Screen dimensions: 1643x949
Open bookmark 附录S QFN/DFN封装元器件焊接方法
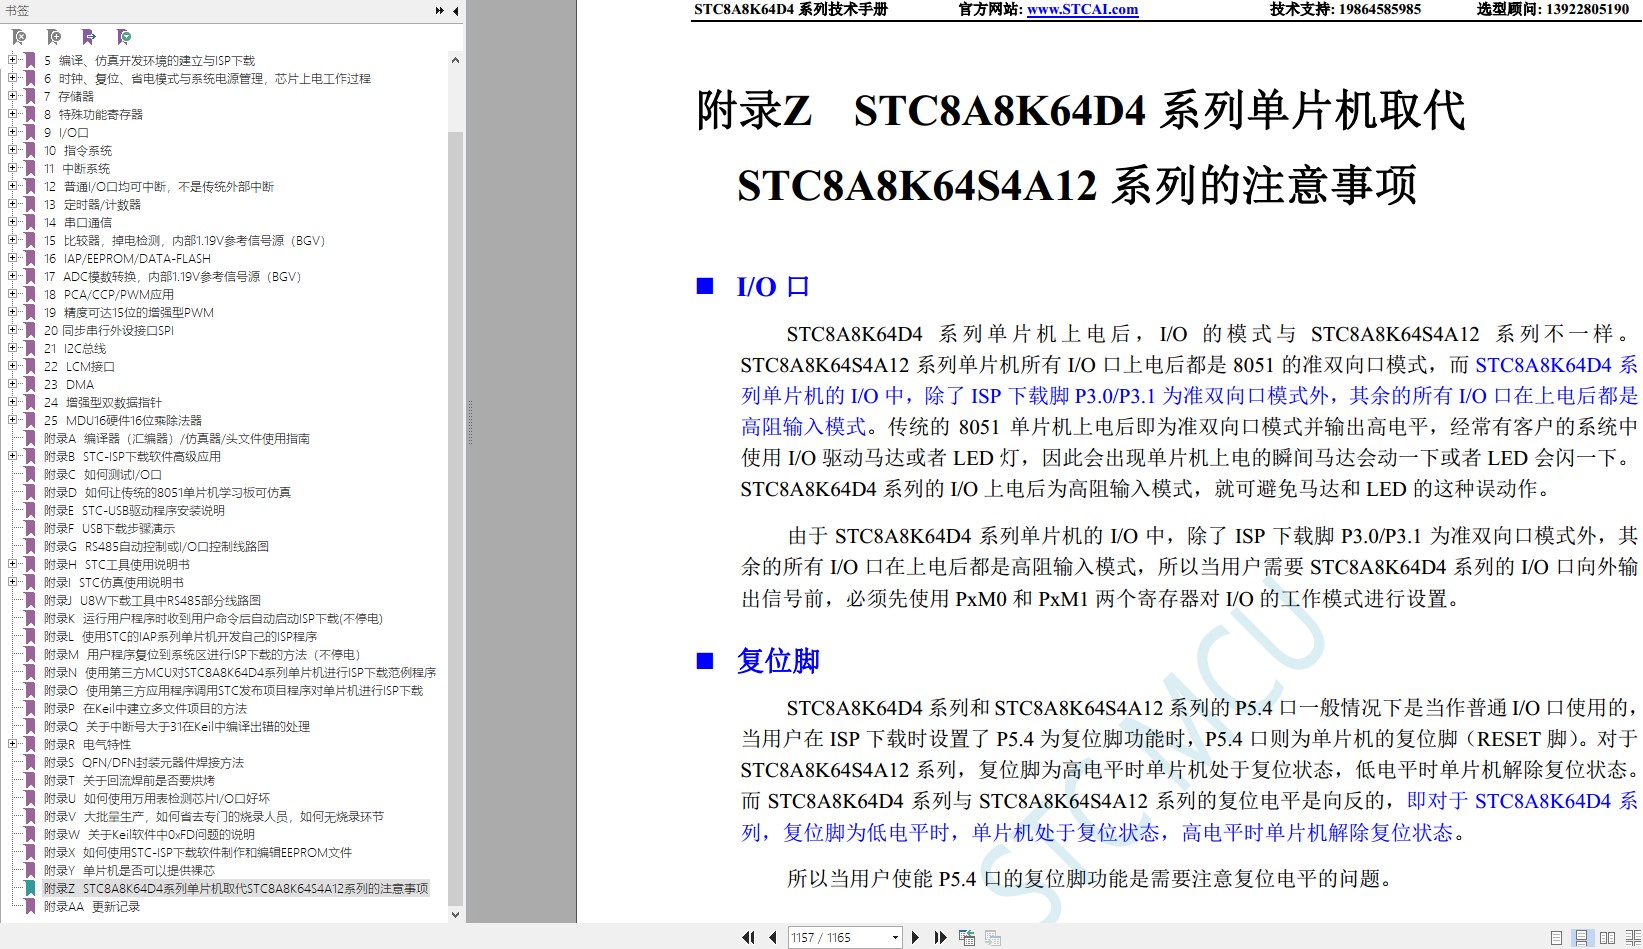click(x=144, y=762)
